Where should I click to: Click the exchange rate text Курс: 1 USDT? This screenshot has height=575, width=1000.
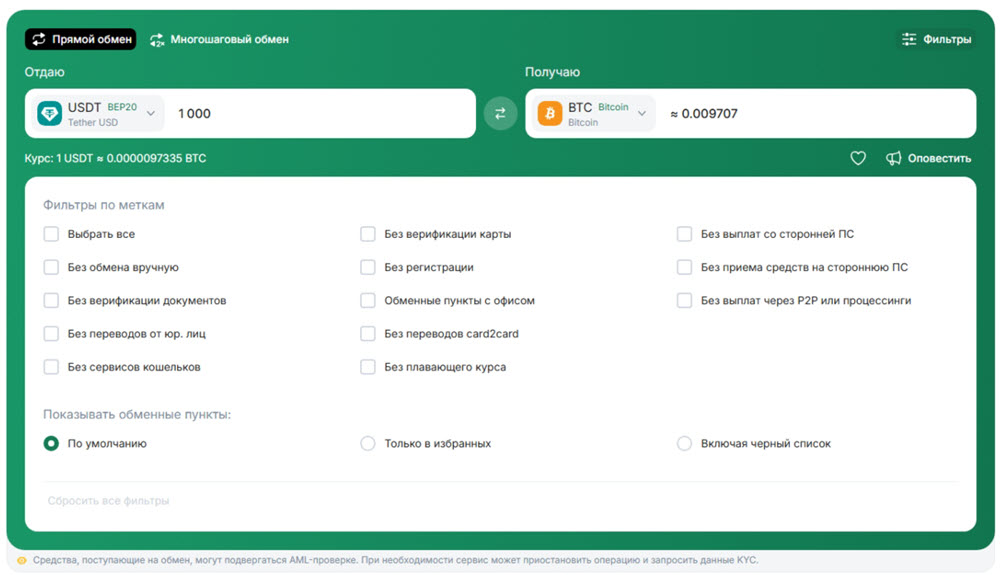(115, 158)
